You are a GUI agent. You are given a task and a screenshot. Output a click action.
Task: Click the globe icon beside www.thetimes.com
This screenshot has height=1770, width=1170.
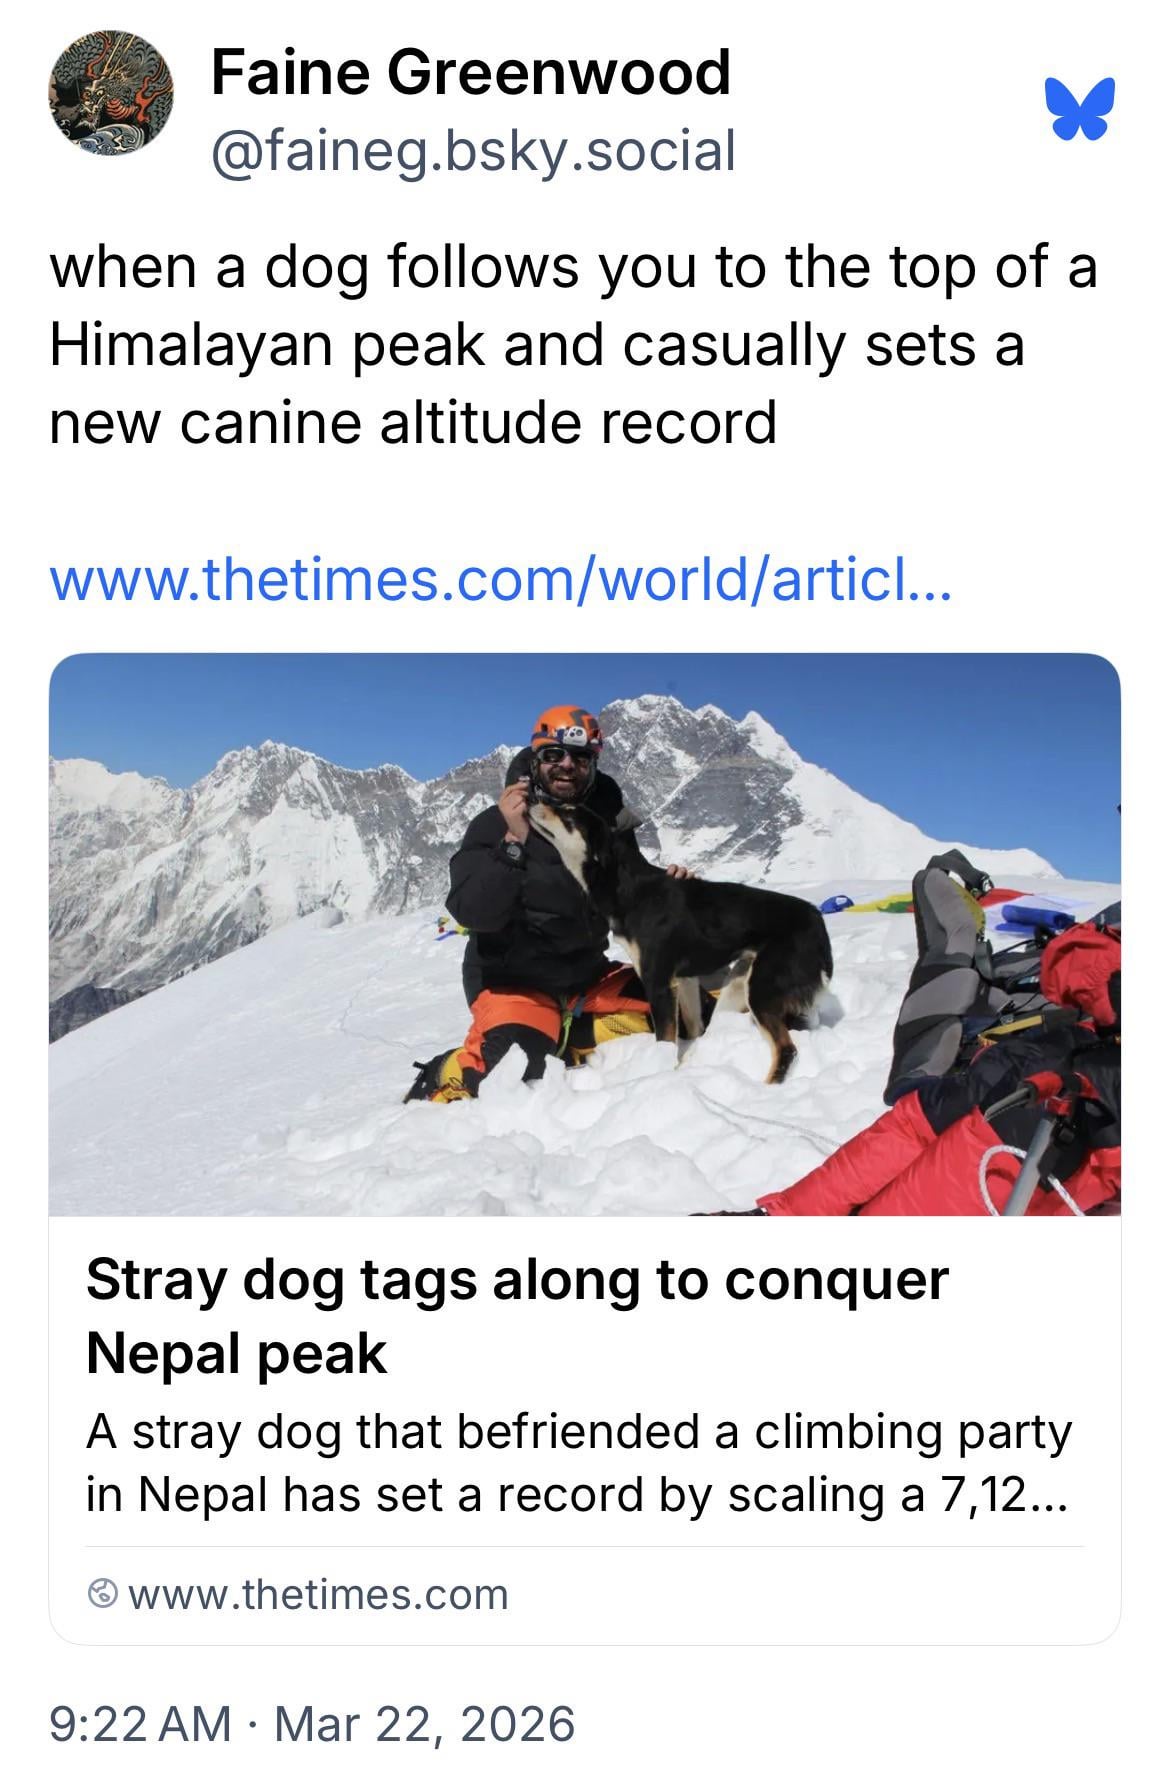103,1594
